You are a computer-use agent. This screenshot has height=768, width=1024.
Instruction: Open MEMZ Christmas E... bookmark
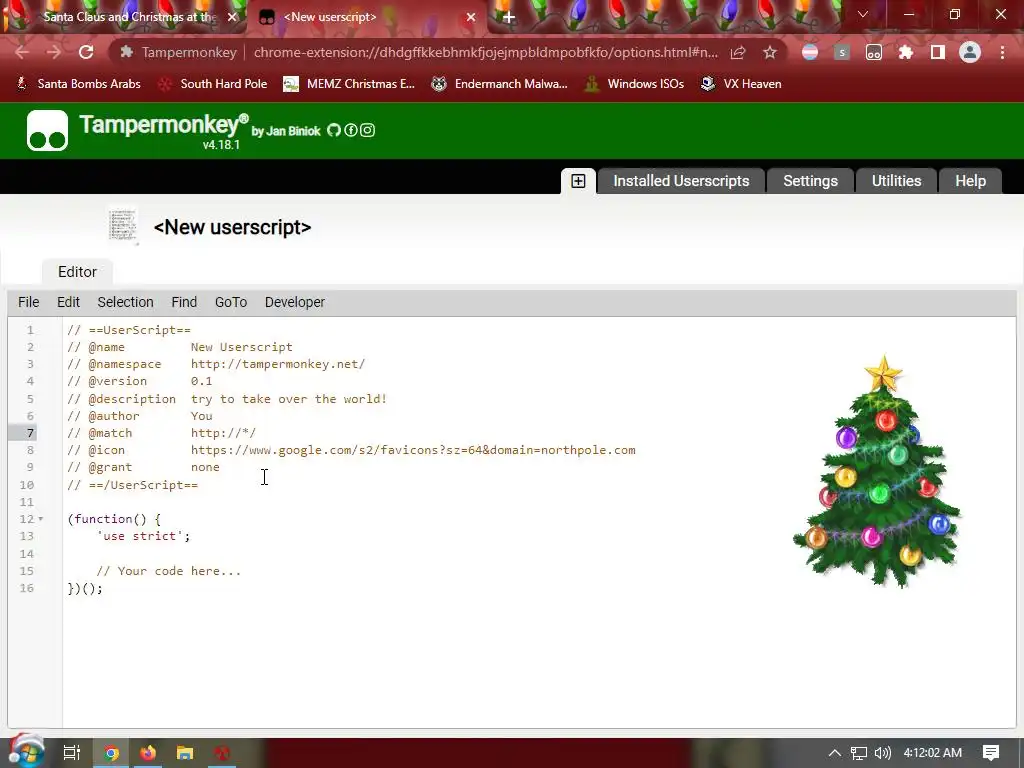[349, 84]
